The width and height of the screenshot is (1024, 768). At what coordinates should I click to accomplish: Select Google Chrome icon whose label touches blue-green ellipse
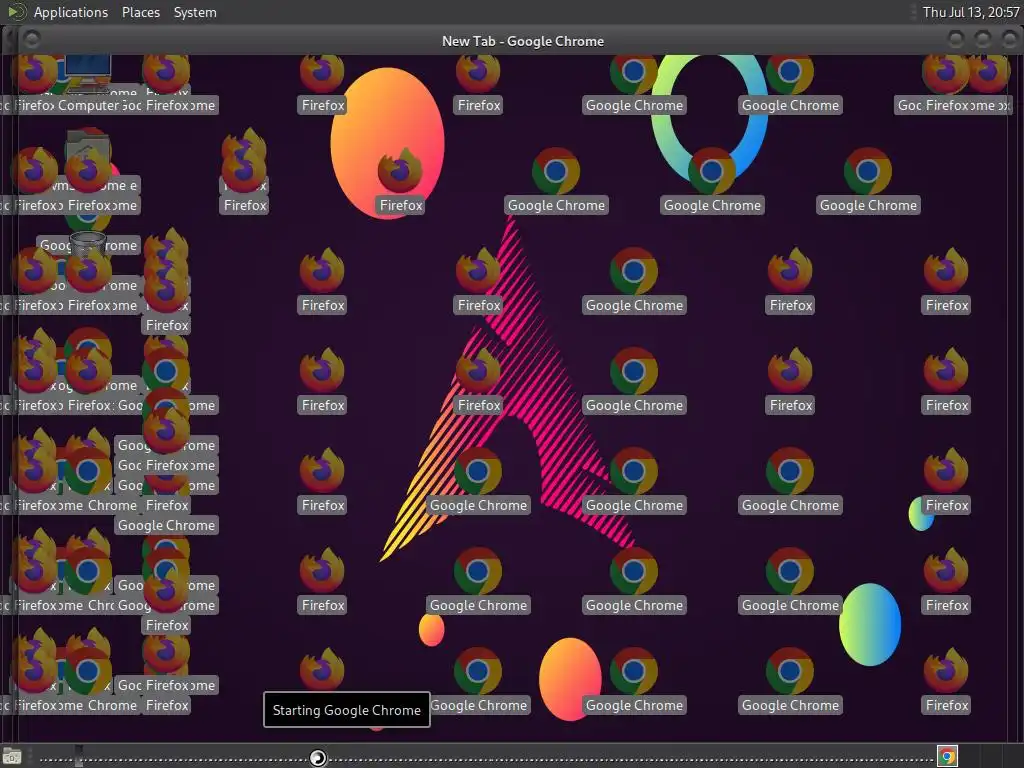pos(790,571)
